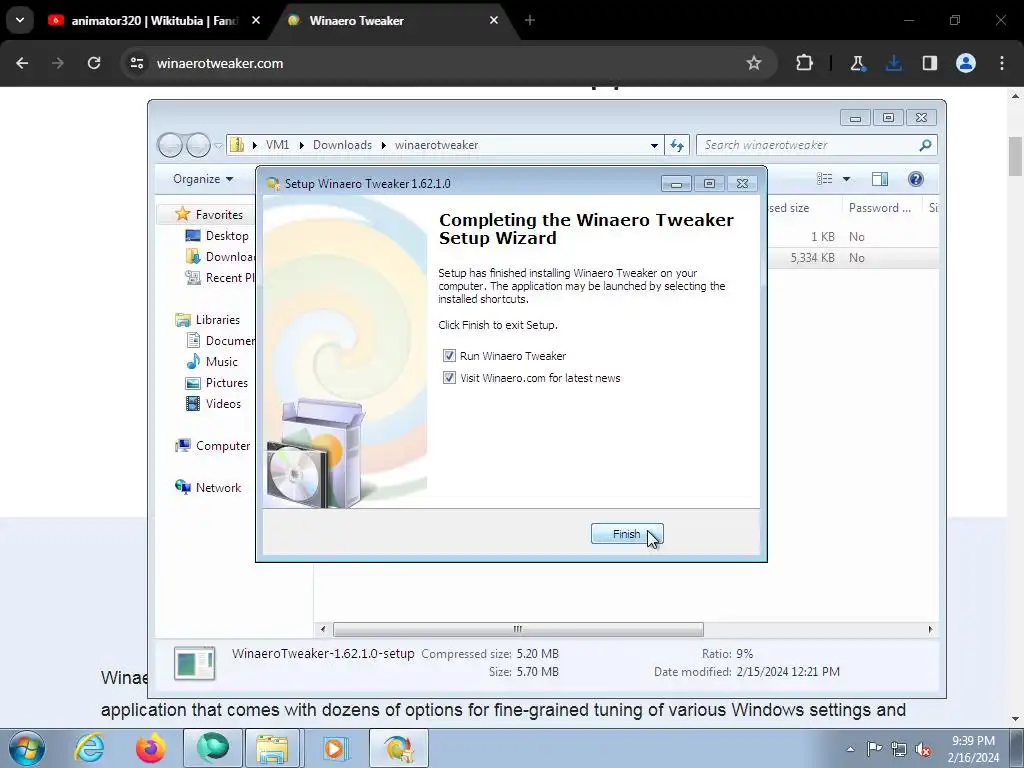Screen dimensions: 1024x768
Task: Open the Libraries node in Explorer
Action: click(x=217, y=319)
